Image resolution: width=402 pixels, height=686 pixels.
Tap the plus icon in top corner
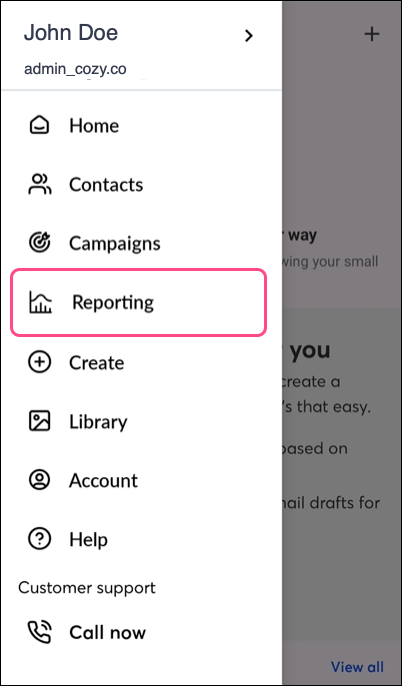[372, 34]
